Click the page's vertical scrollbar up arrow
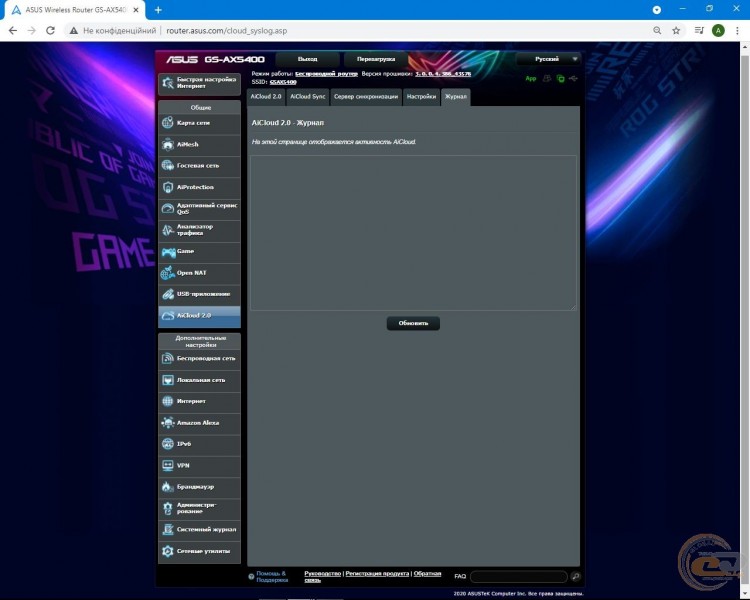 pos(745,47)
